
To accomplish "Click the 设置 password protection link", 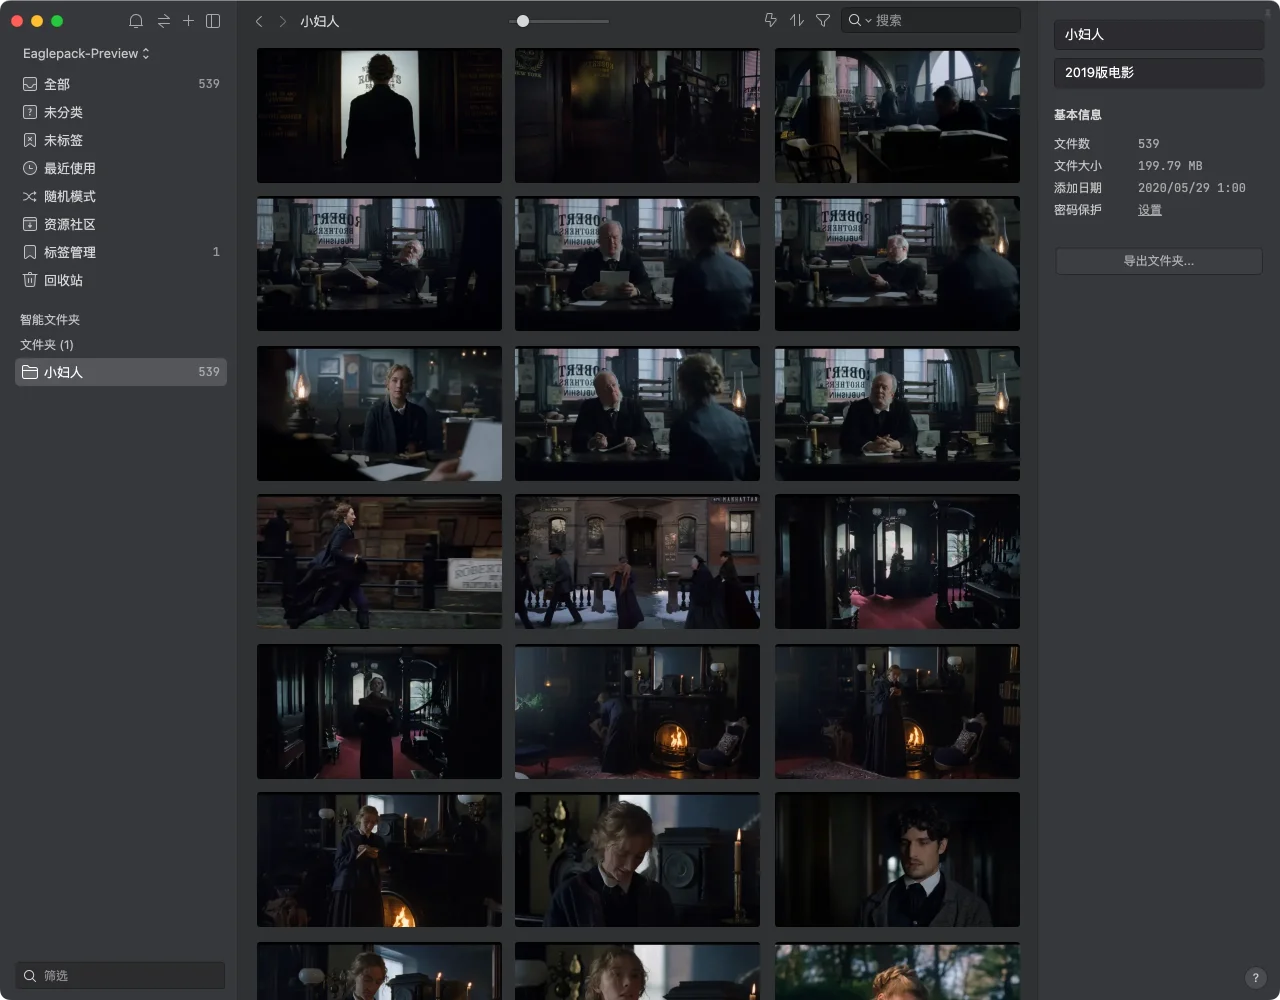I will pyautogui.click(x=1150, y=210).
